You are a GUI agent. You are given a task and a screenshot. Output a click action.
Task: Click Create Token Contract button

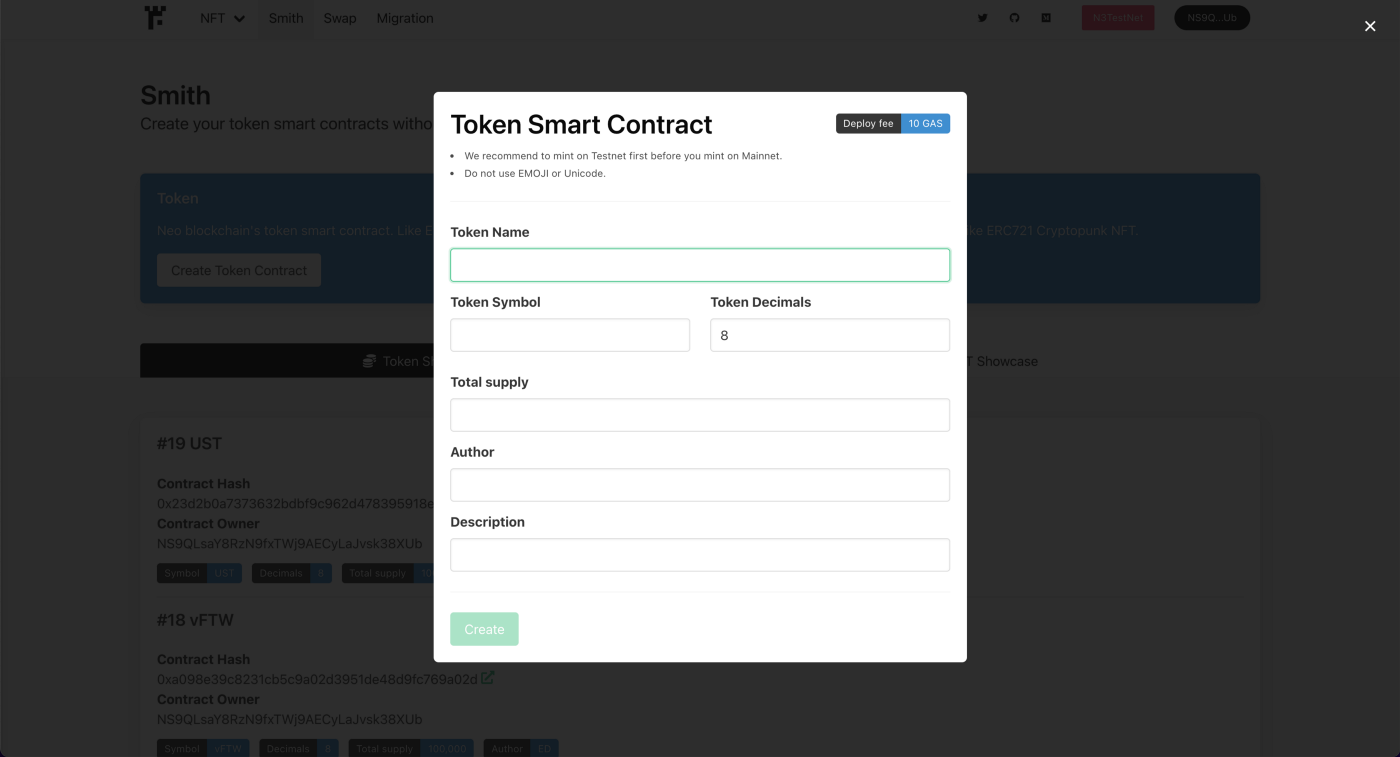(239, 270)
